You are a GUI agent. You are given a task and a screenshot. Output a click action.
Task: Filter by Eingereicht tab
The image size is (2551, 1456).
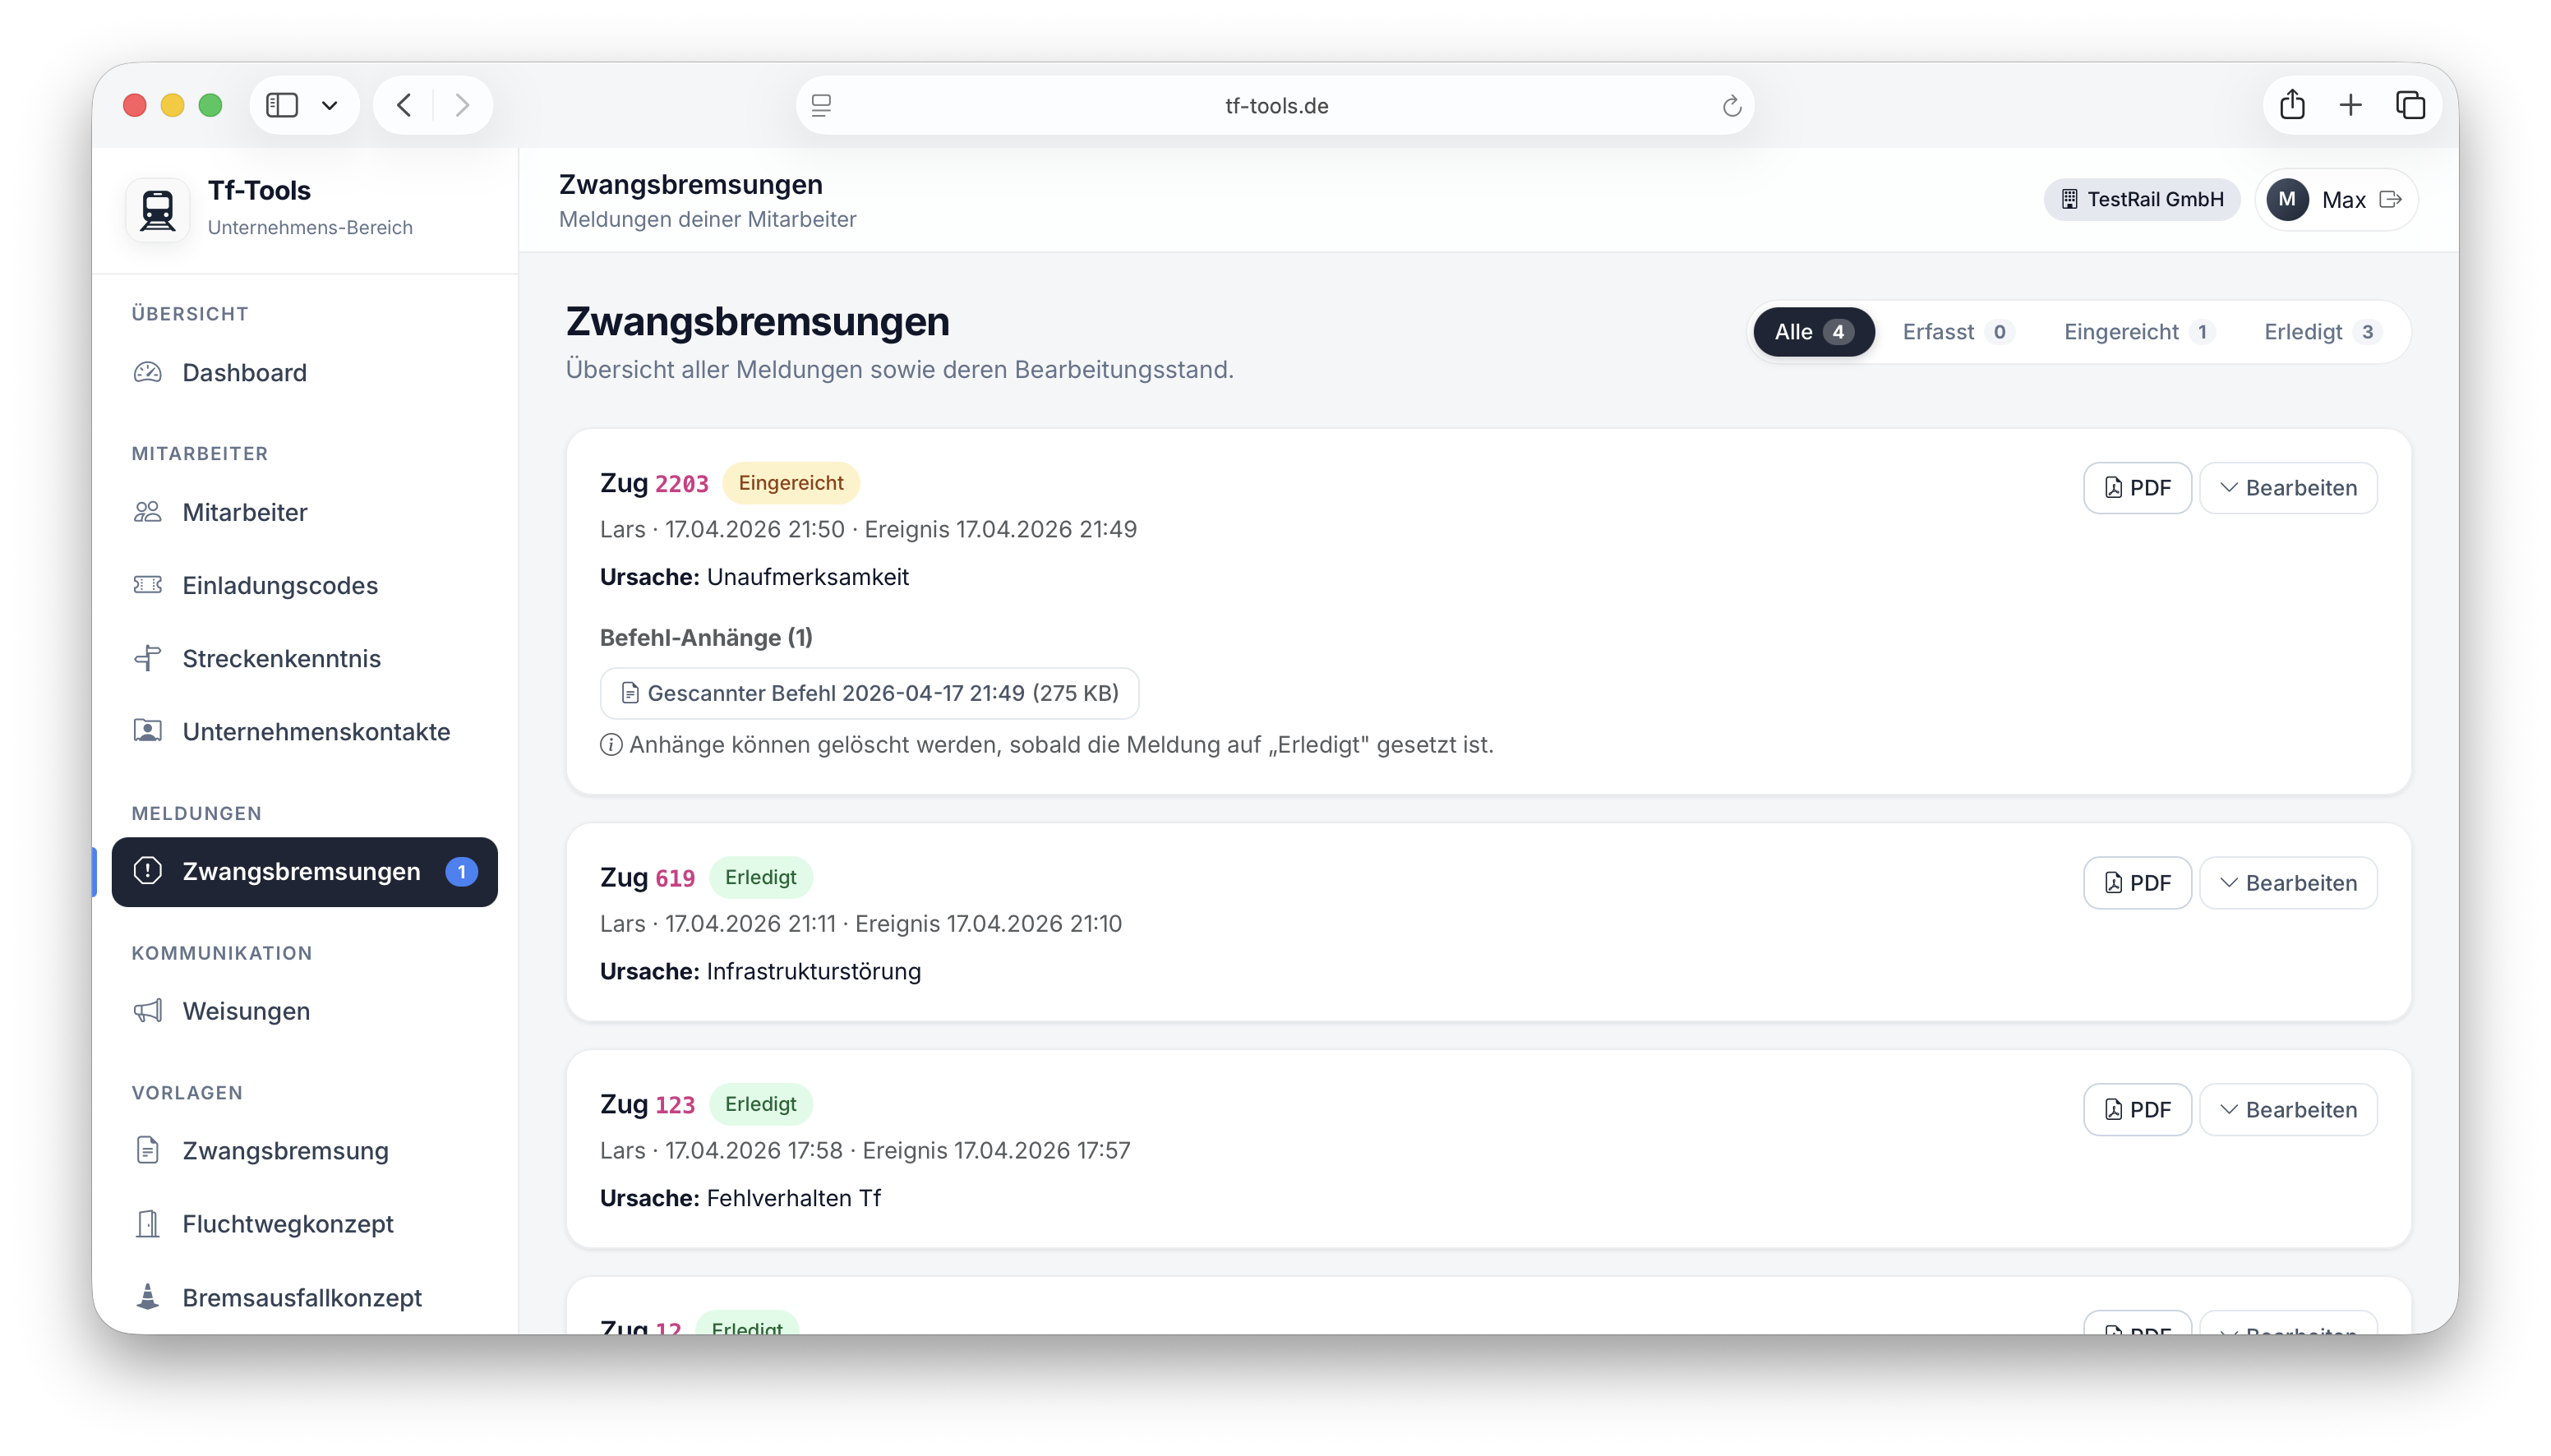point(2138,332)
